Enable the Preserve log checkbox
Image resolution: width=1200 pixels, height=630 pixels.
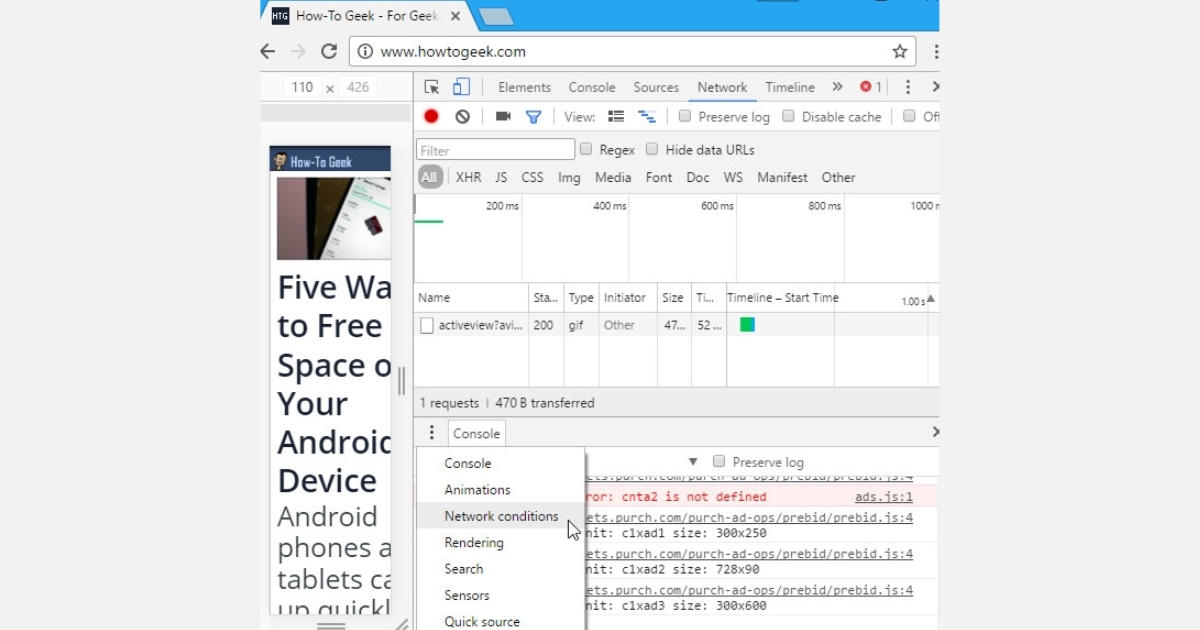click(684, 116)
